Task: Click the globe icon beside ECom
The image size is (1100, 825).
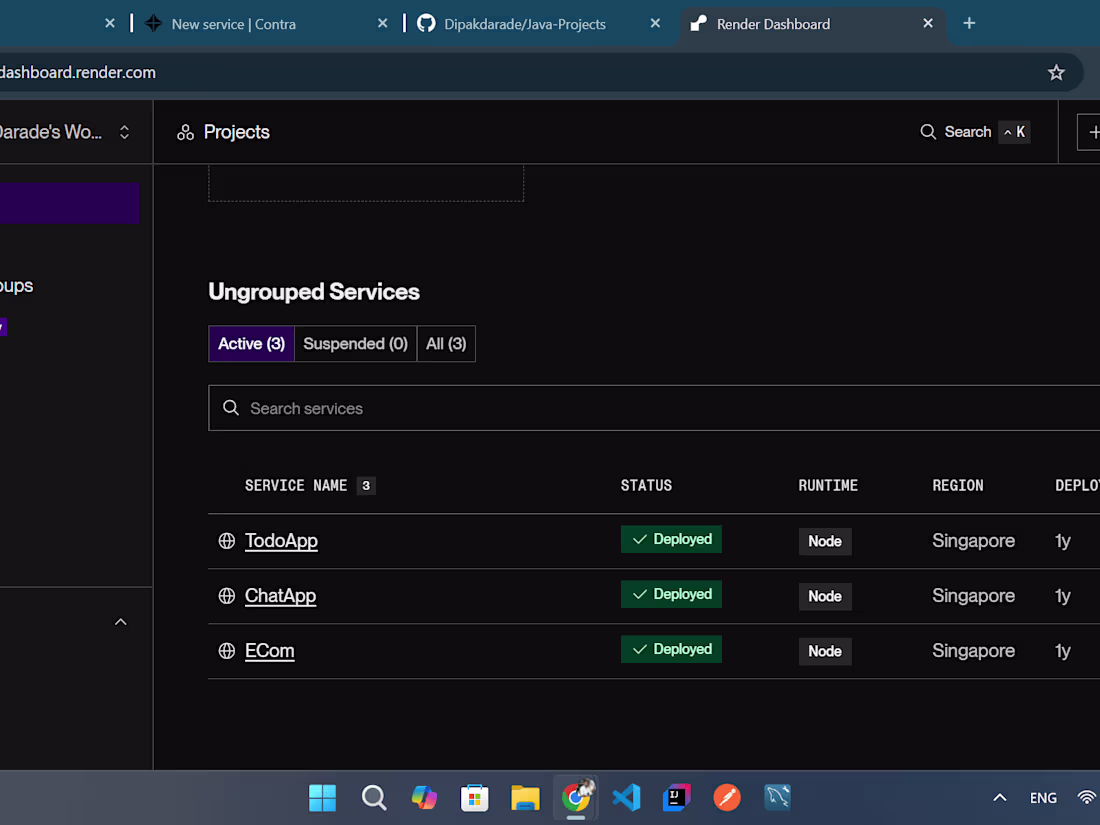Action: click(227, 651)
